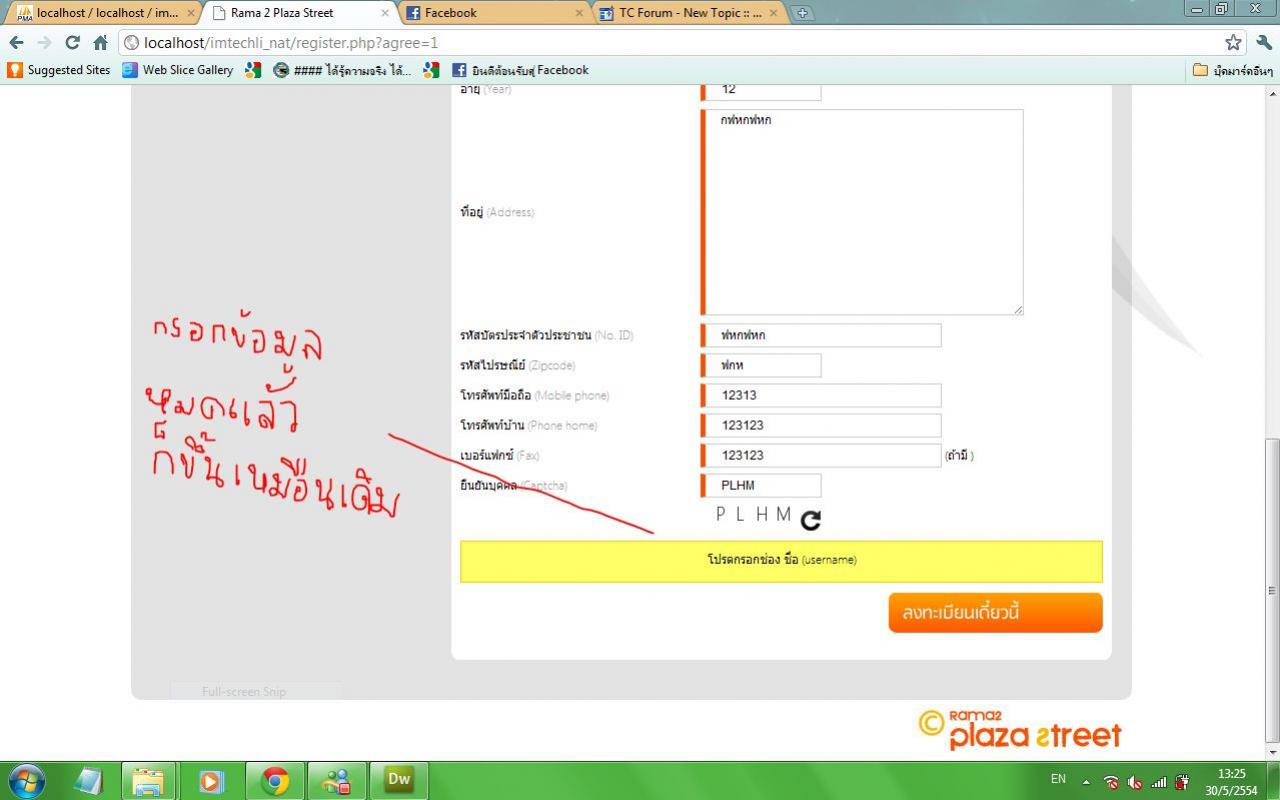Open the clock showing 13:25
The image size is (1280, 800).
click(x=1232, y=781)
